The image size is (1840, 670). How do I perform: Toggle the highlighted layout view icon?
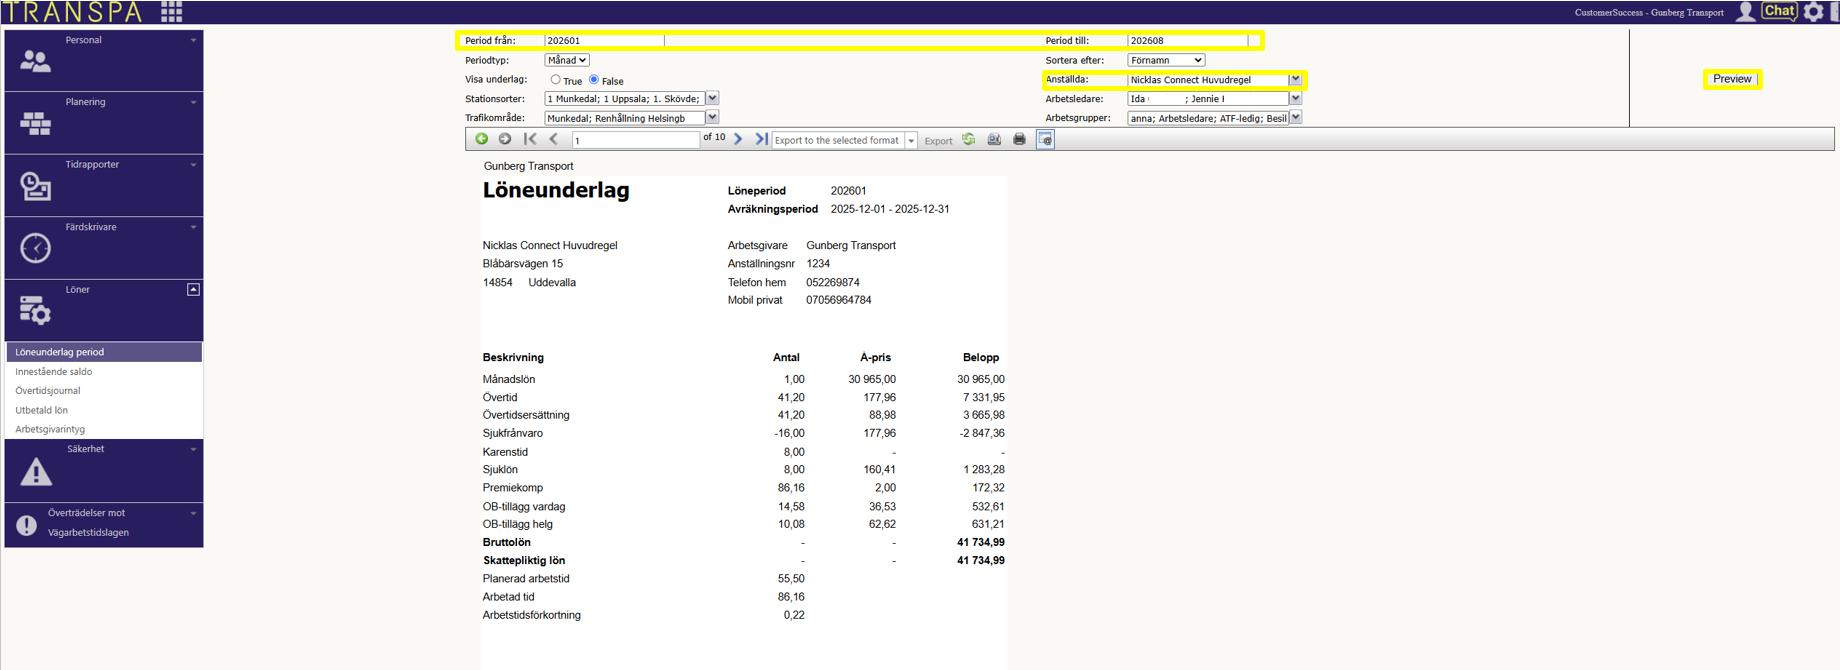pos(1045,139)
